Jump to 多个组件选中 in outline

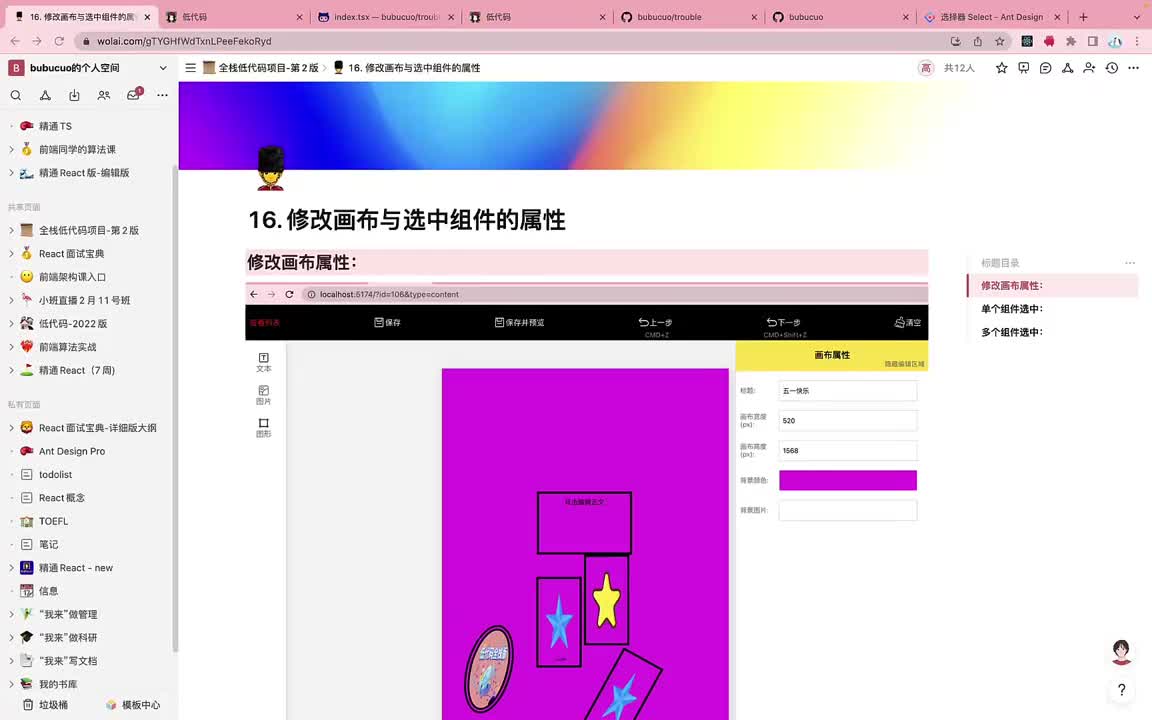[x=1012, y=332]
